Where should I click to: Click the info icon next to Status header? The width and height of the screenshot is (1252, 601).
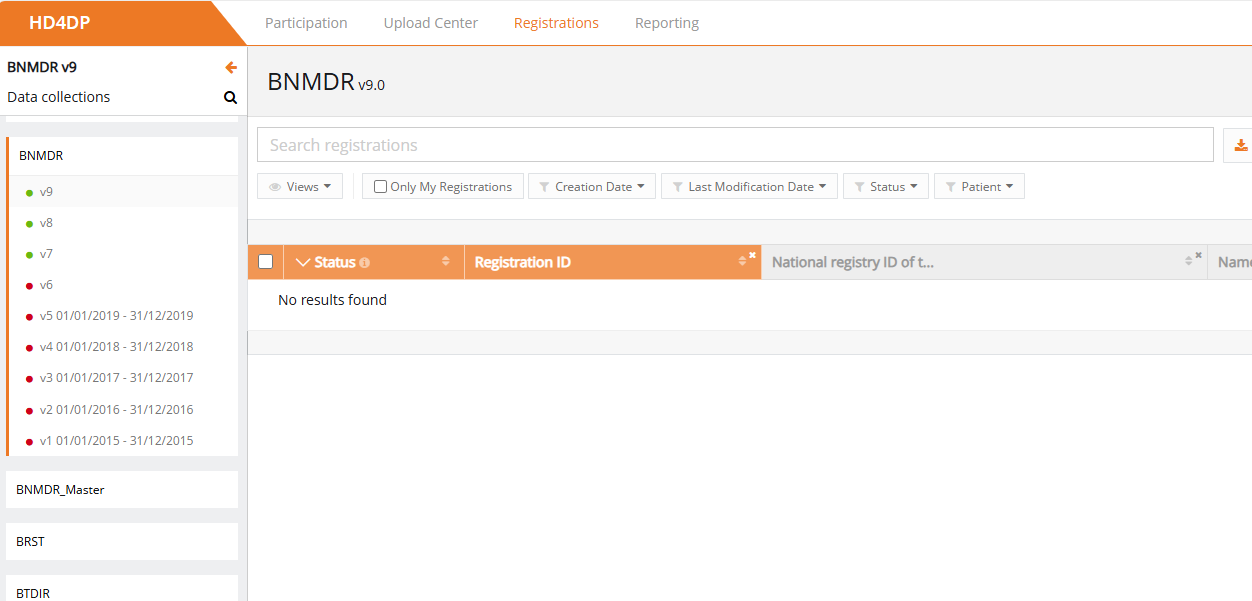pos(365,263)
